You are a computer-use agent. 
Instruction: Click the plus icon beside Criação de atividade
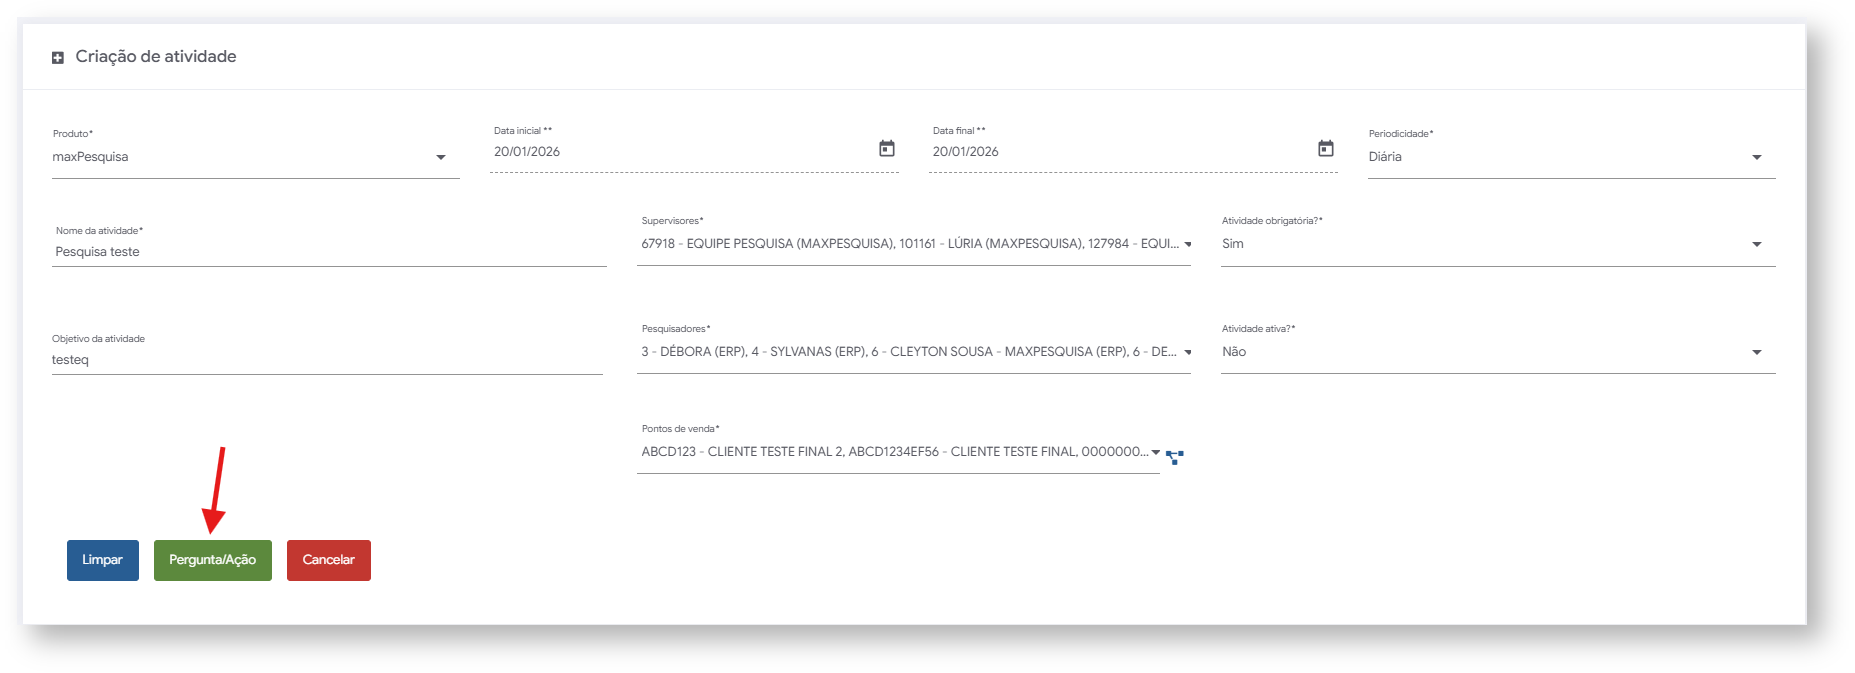click(57, 58)
